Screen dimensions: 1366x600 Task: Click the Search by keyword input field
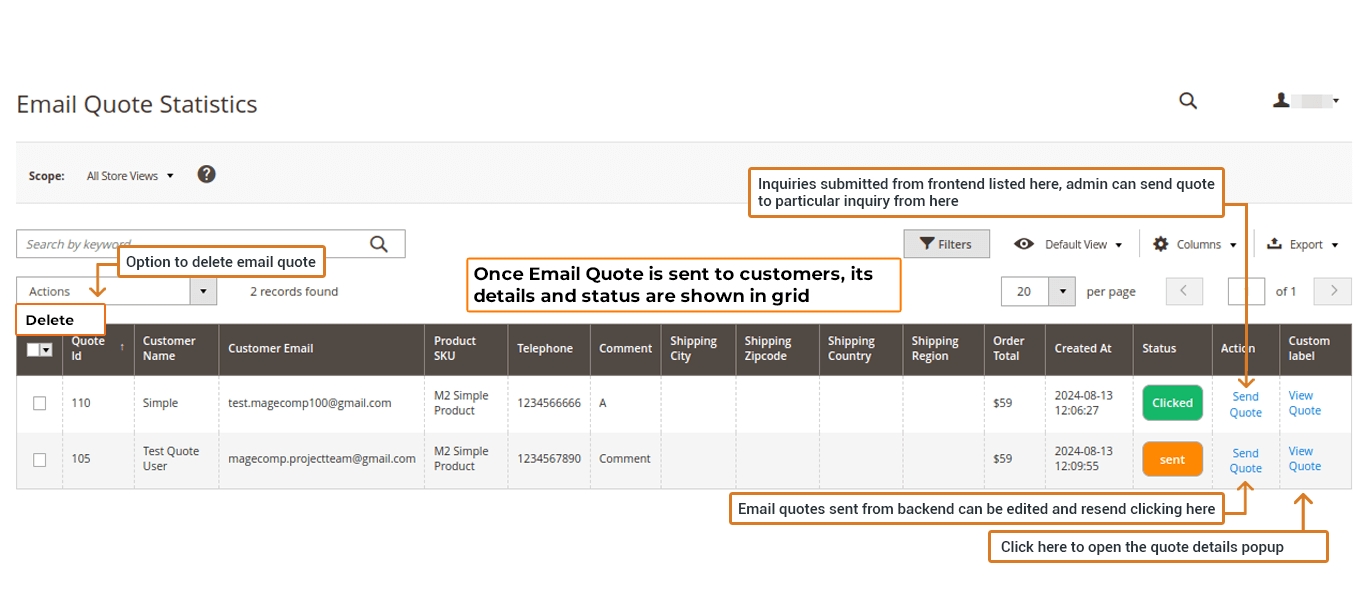click(190, 244)
